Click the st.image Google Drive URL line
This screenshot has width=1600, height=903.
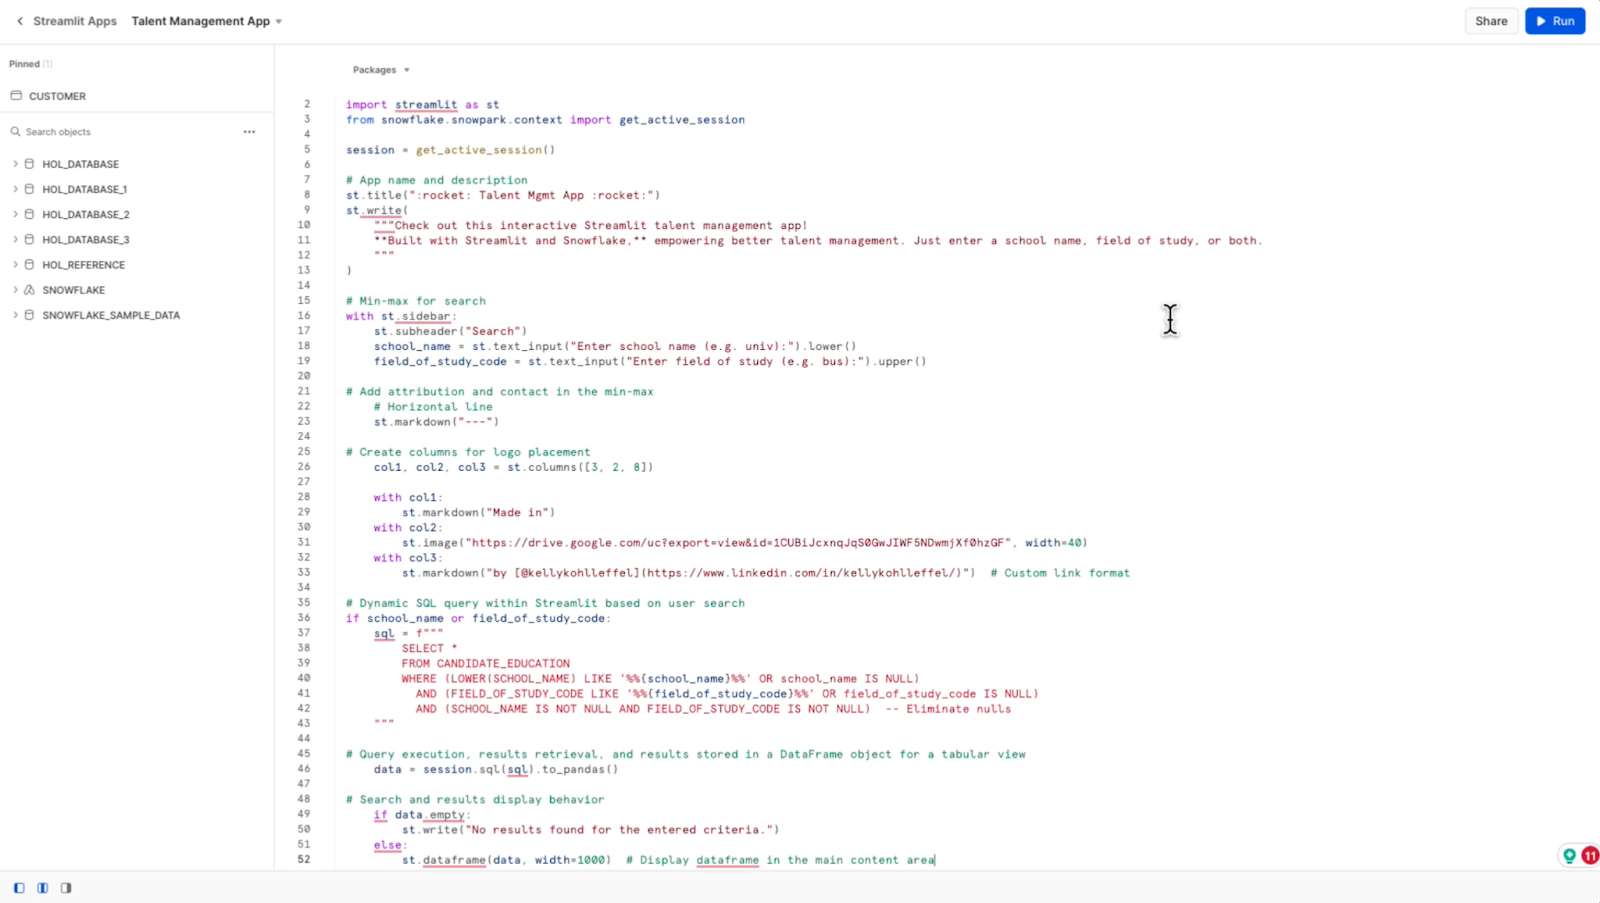click(x=745, y=543)
